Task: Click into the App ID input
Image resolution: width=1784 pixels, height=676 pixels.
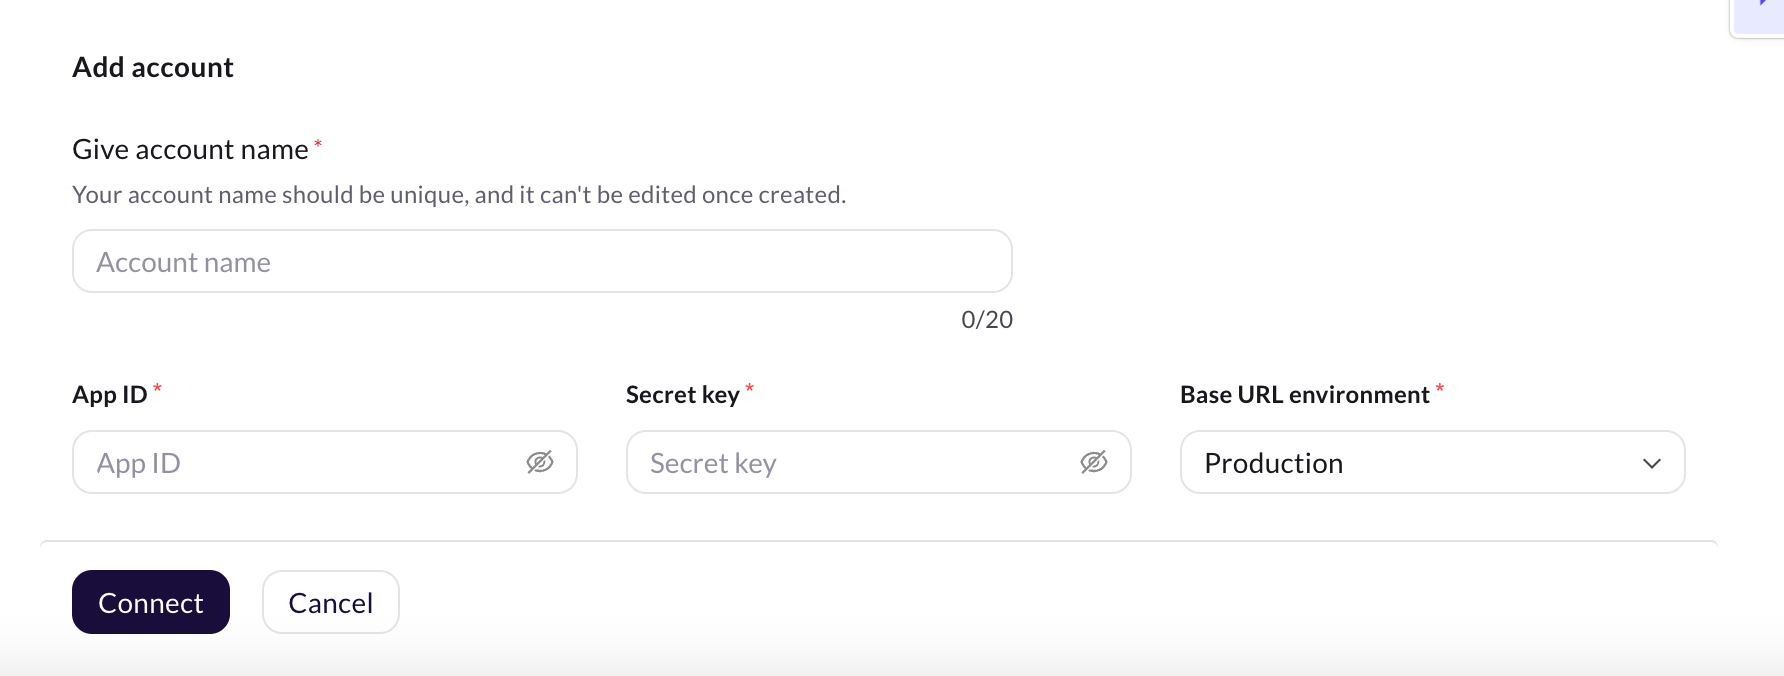Action: point(300,462)
